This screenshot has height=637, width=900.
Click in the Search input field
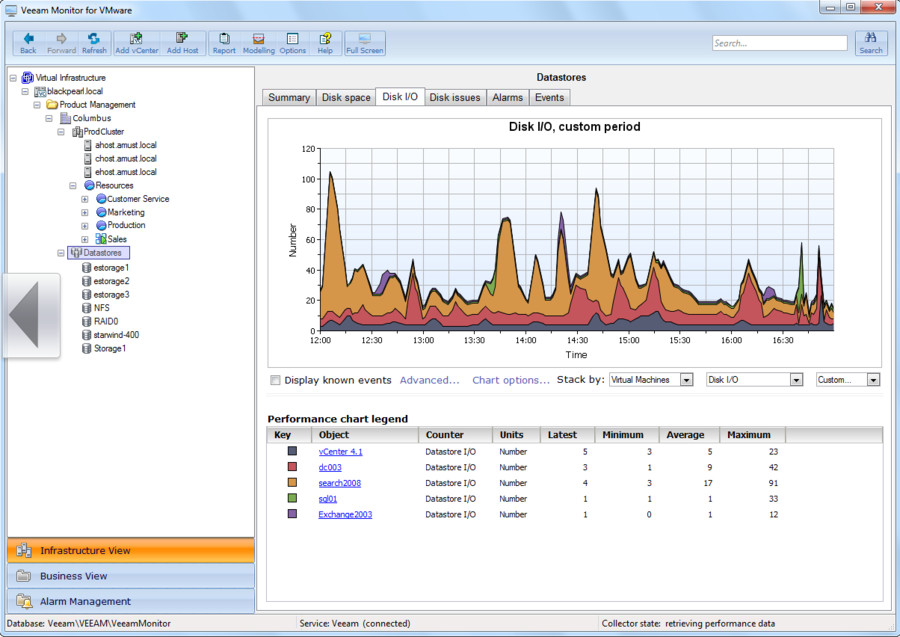pos(779,43)
